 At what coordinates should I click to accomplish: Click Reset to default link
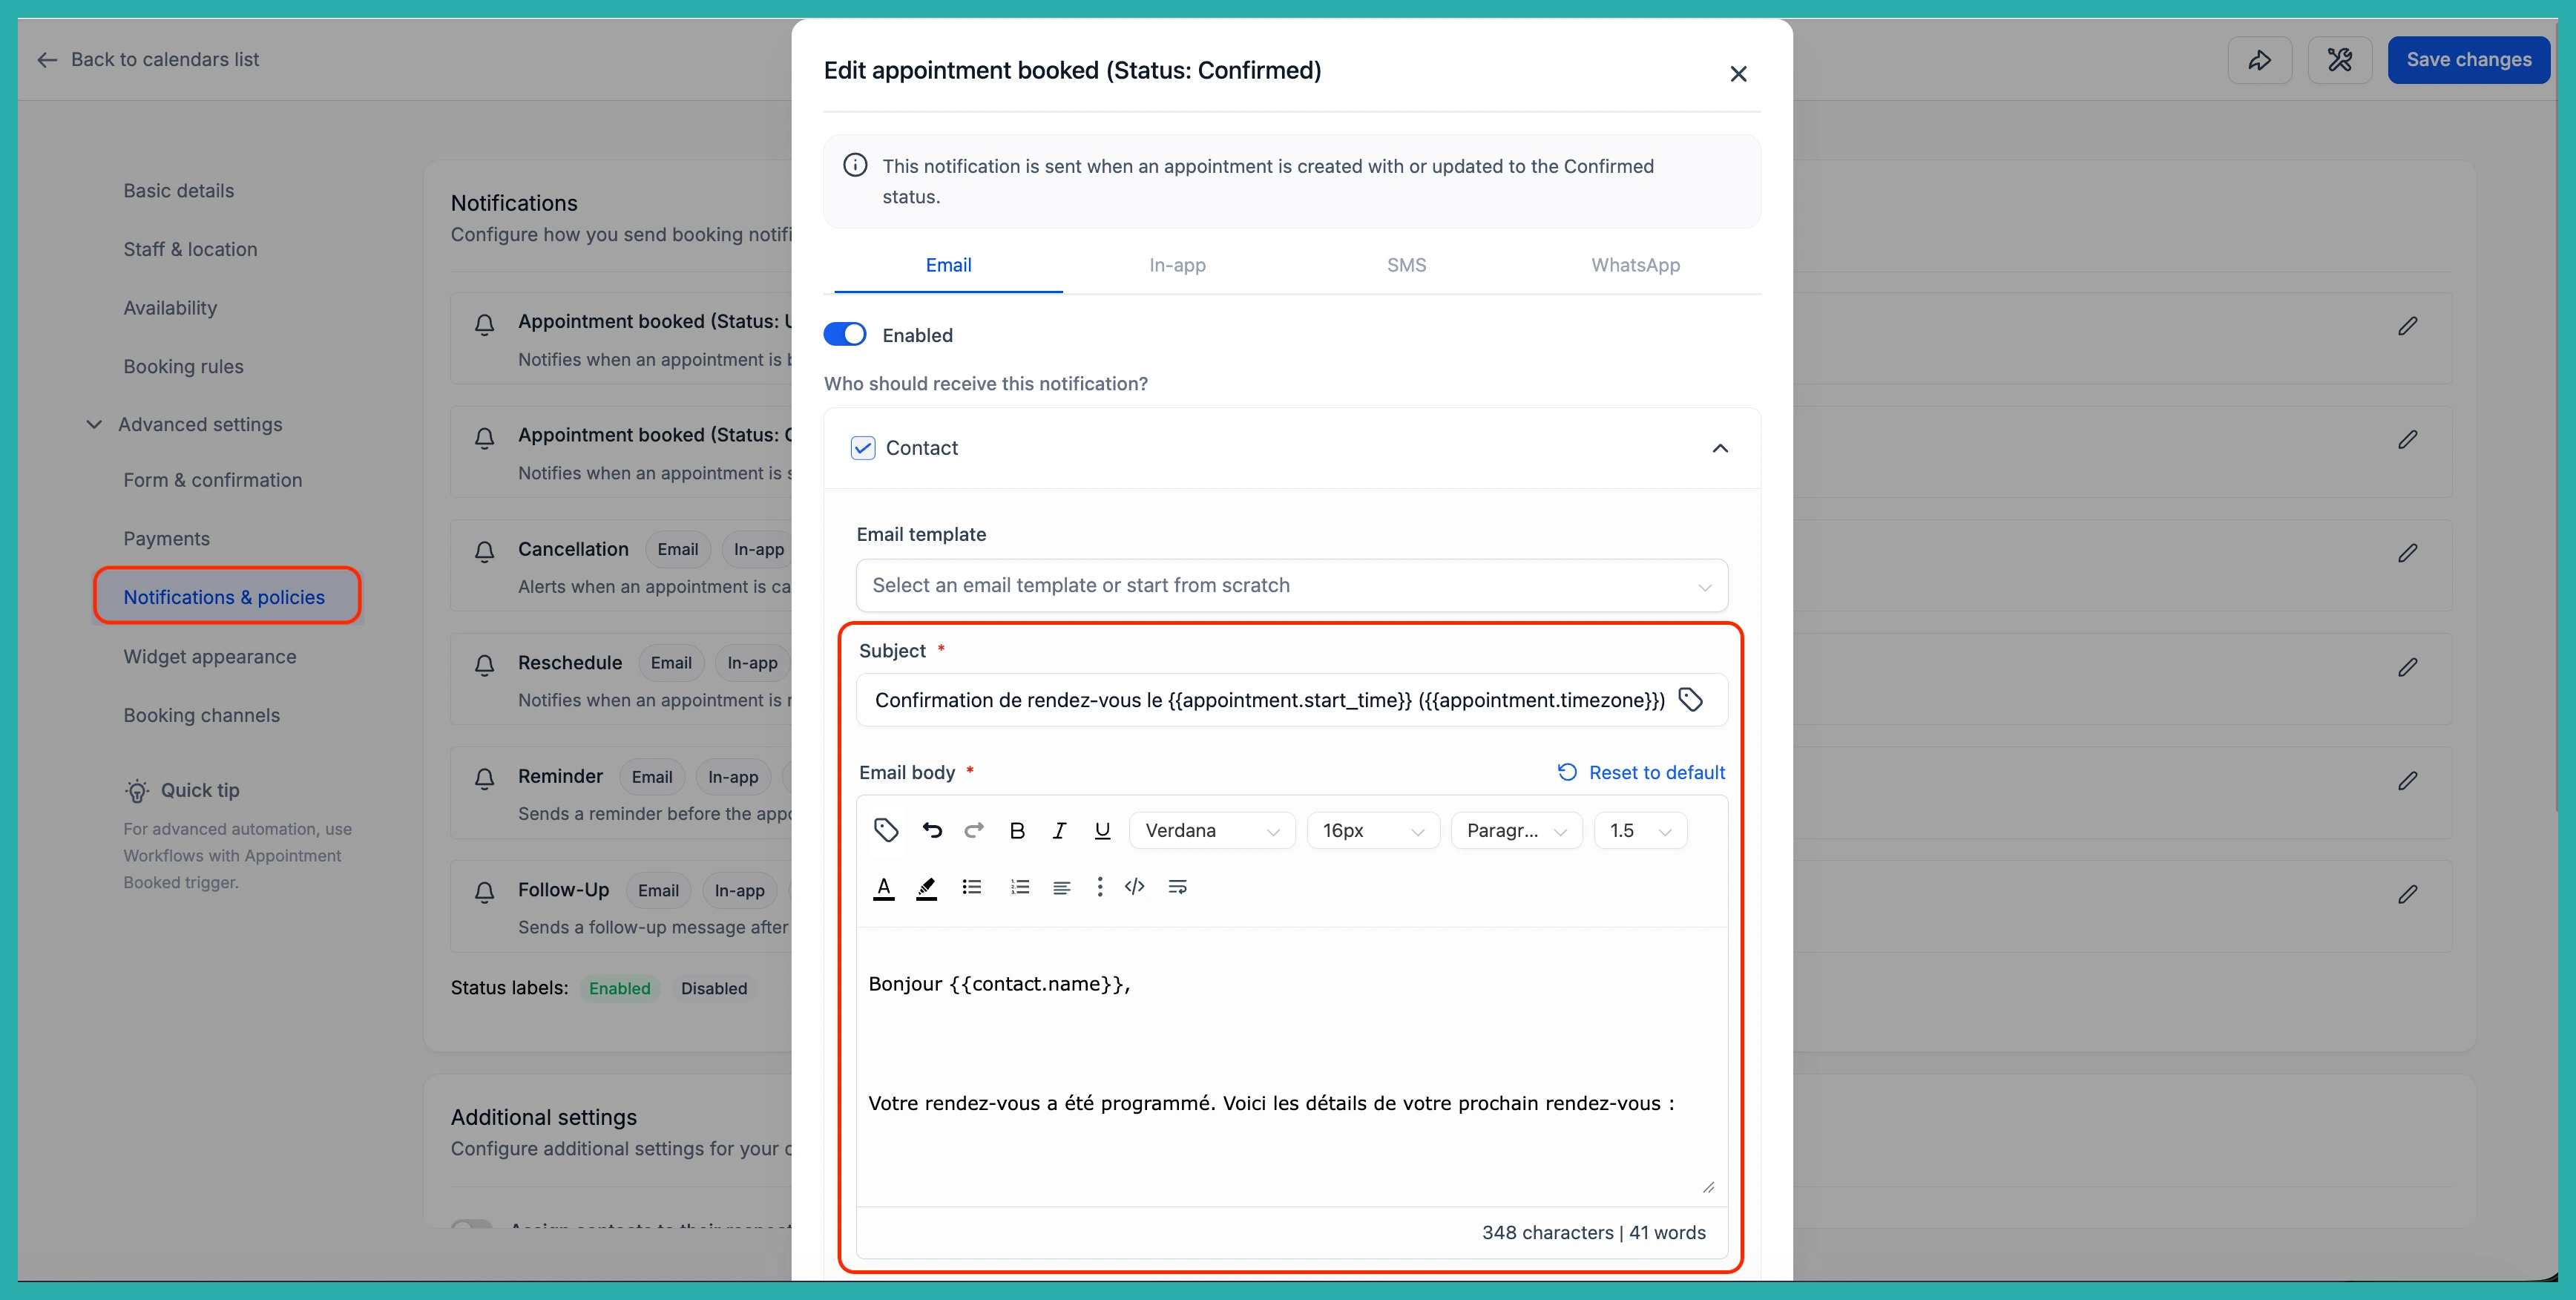pos(1641,772)
